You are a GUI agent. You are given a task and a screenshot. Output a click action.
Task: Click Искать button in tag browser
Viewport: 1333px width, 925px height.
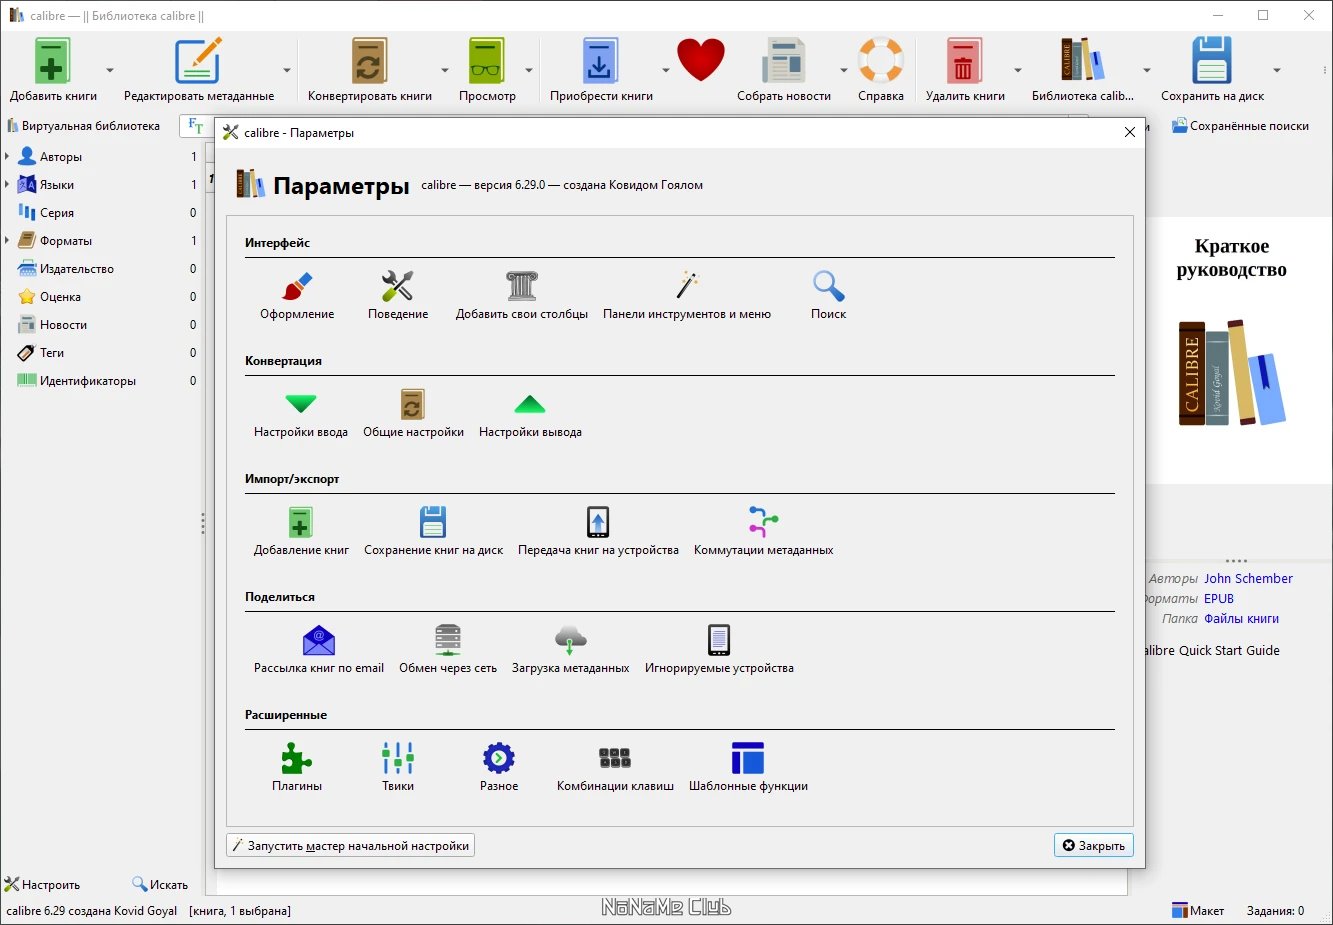[x=160, y=884]
